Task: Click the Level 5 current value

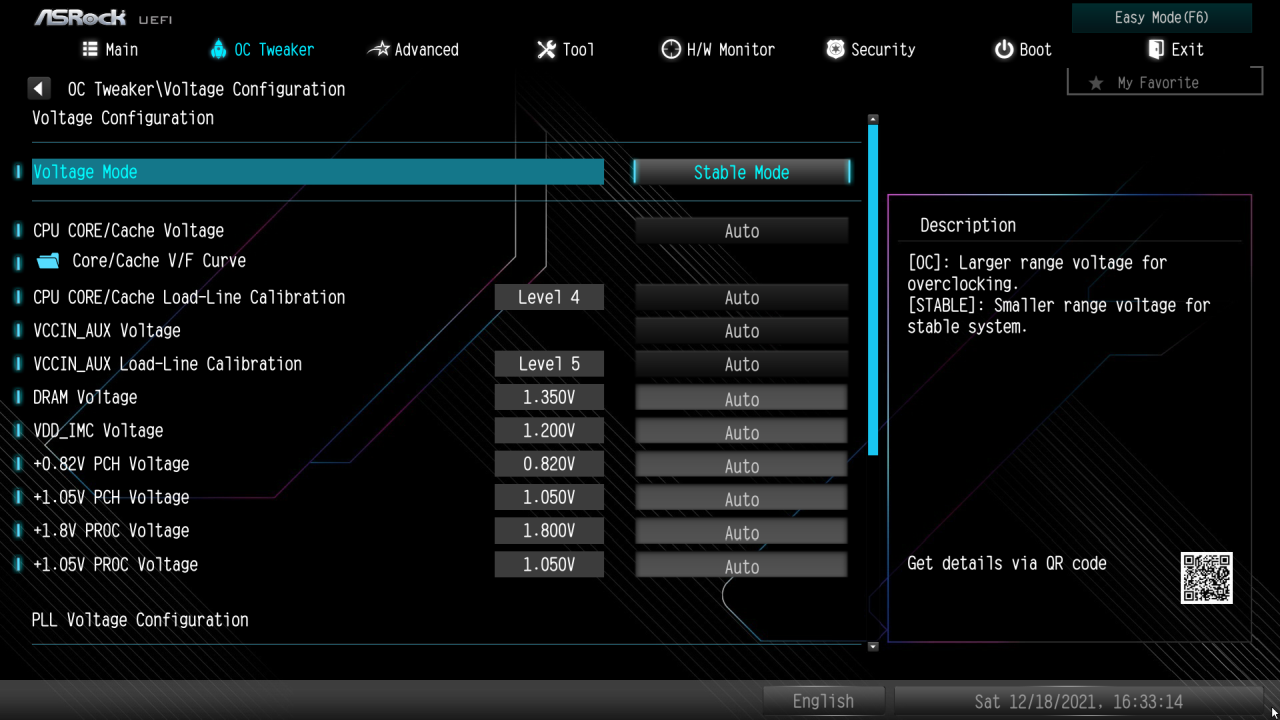Action: tap(549, 364)
